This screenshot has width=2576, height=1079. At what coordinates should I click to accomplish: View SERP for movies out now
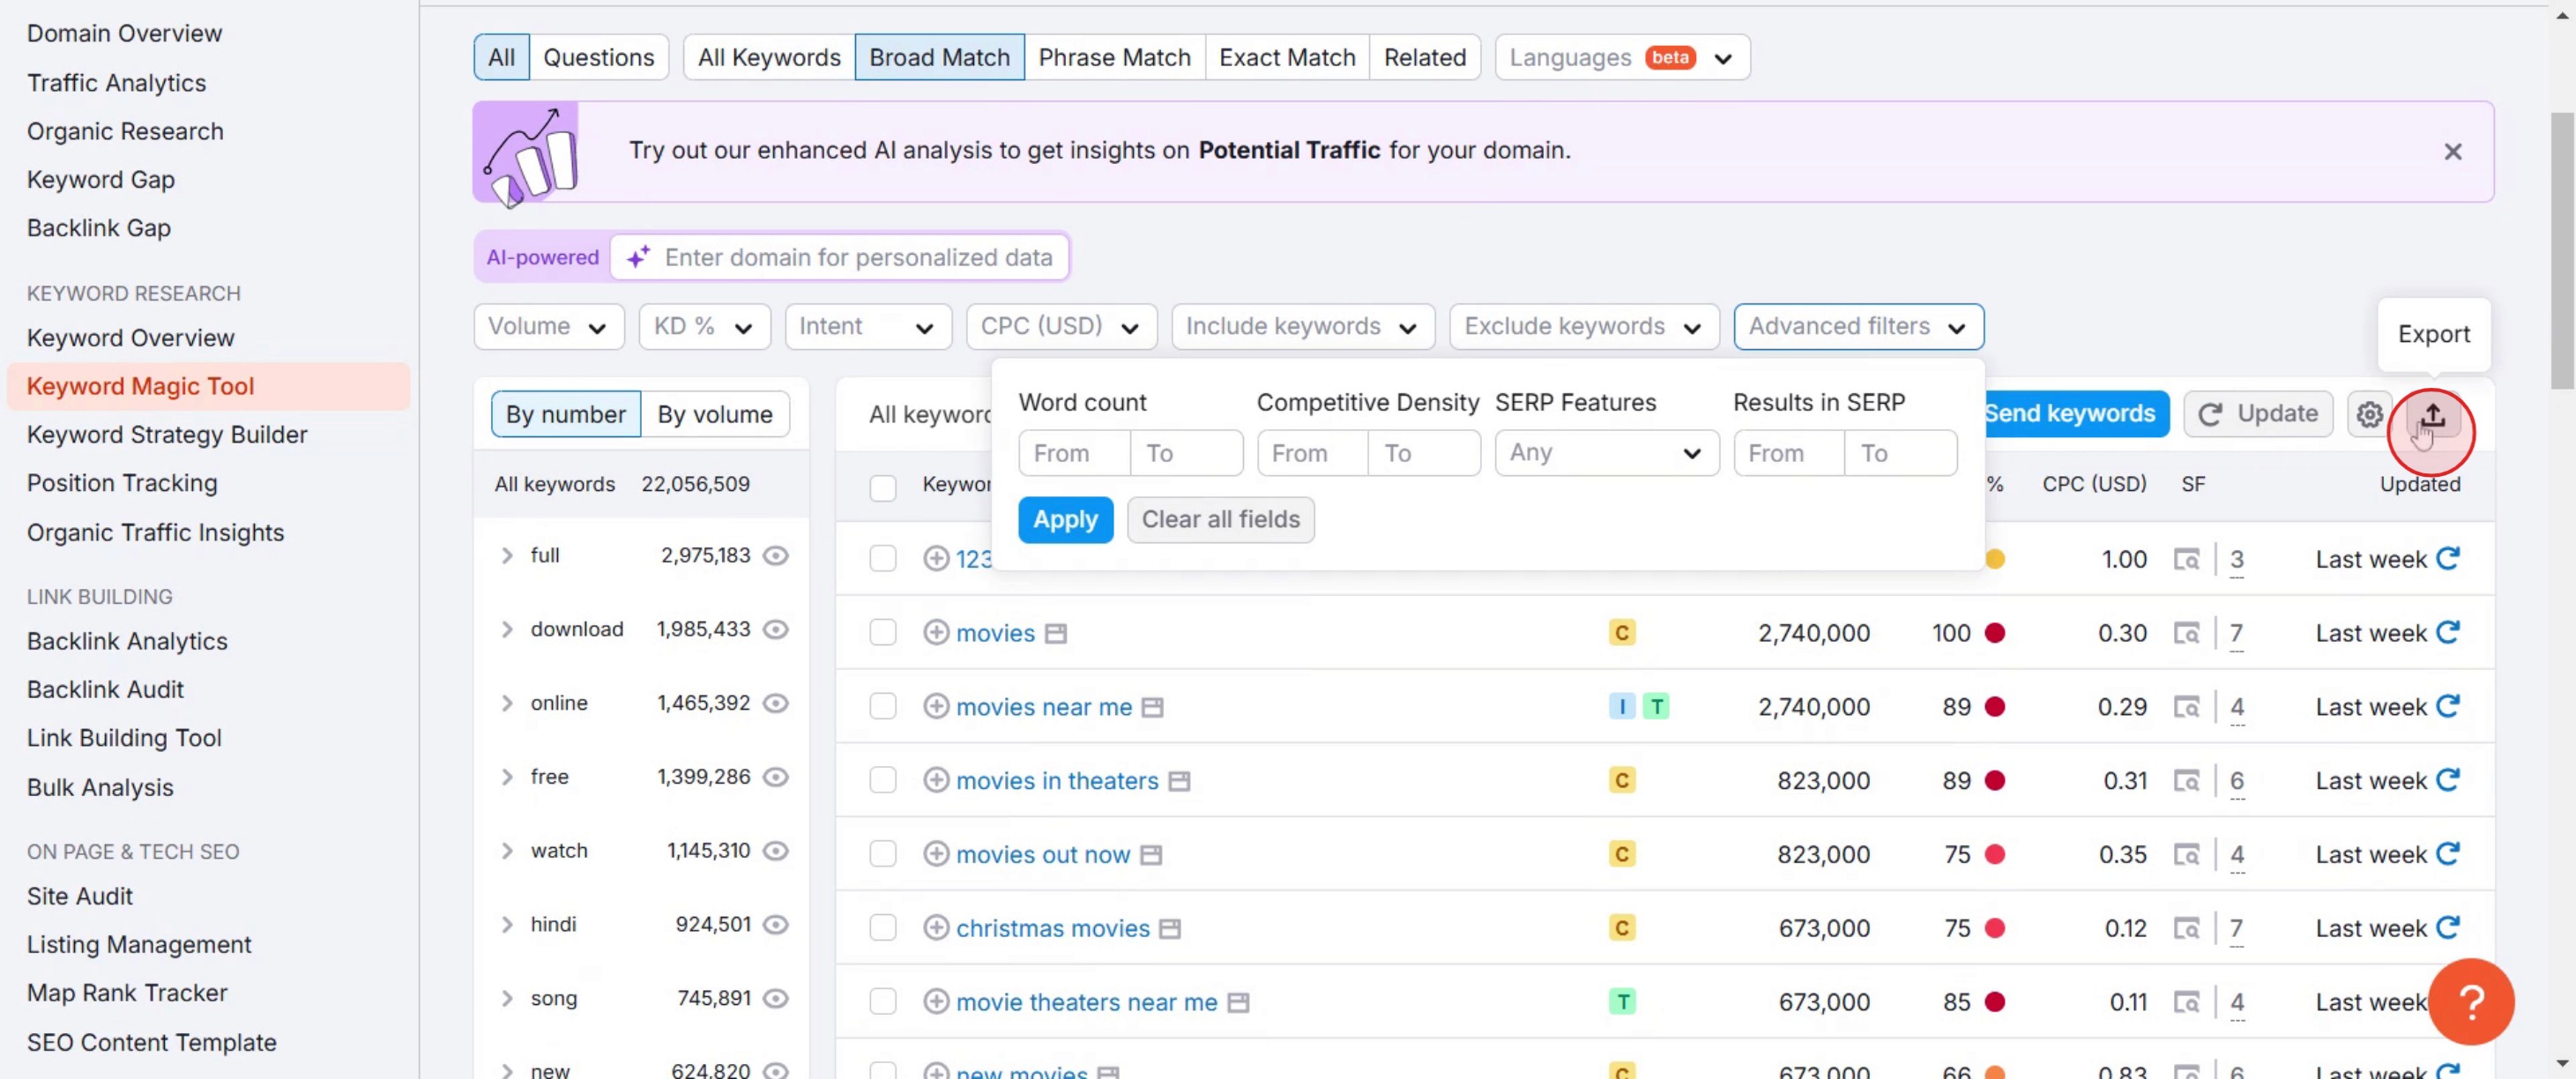pyautogui.click(x=2186, y=855)
